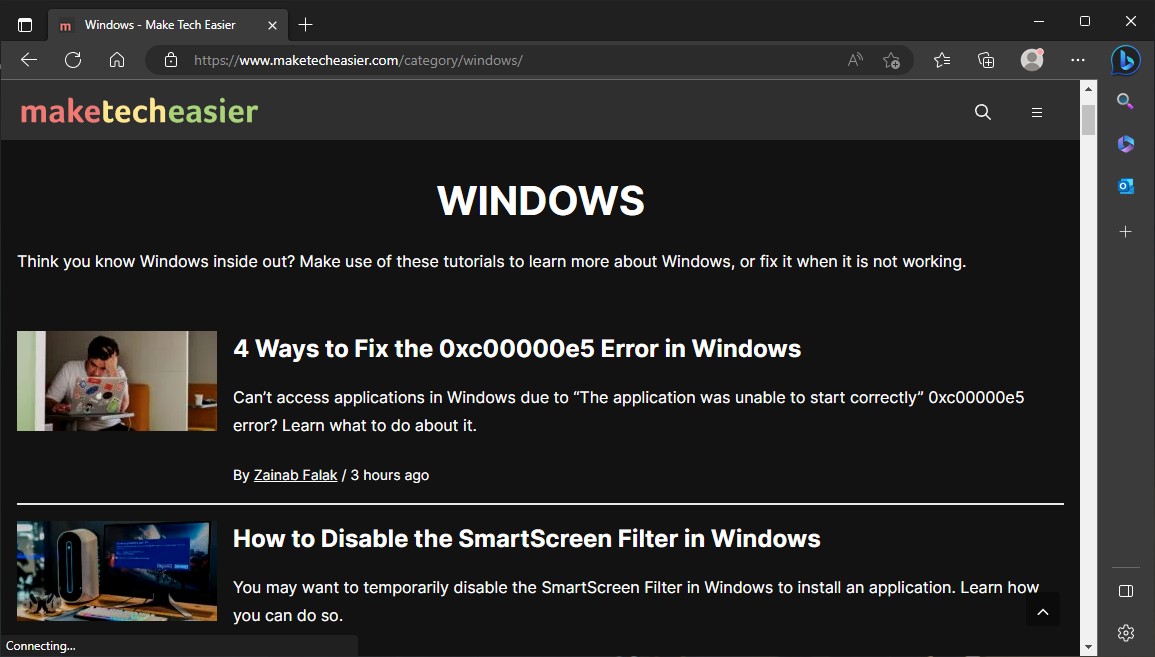Start Read aloud for this page

[x=854, y=60]
